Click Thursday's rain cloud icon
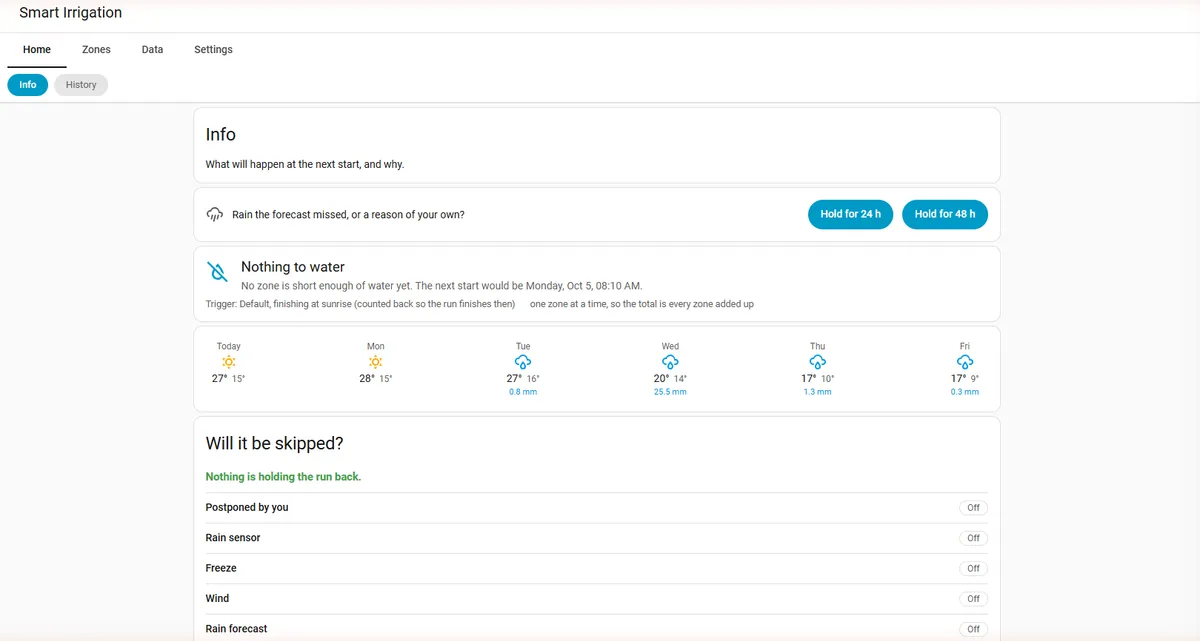Image resolution: width=1200 pixels, height=641 pixels. 817,362
